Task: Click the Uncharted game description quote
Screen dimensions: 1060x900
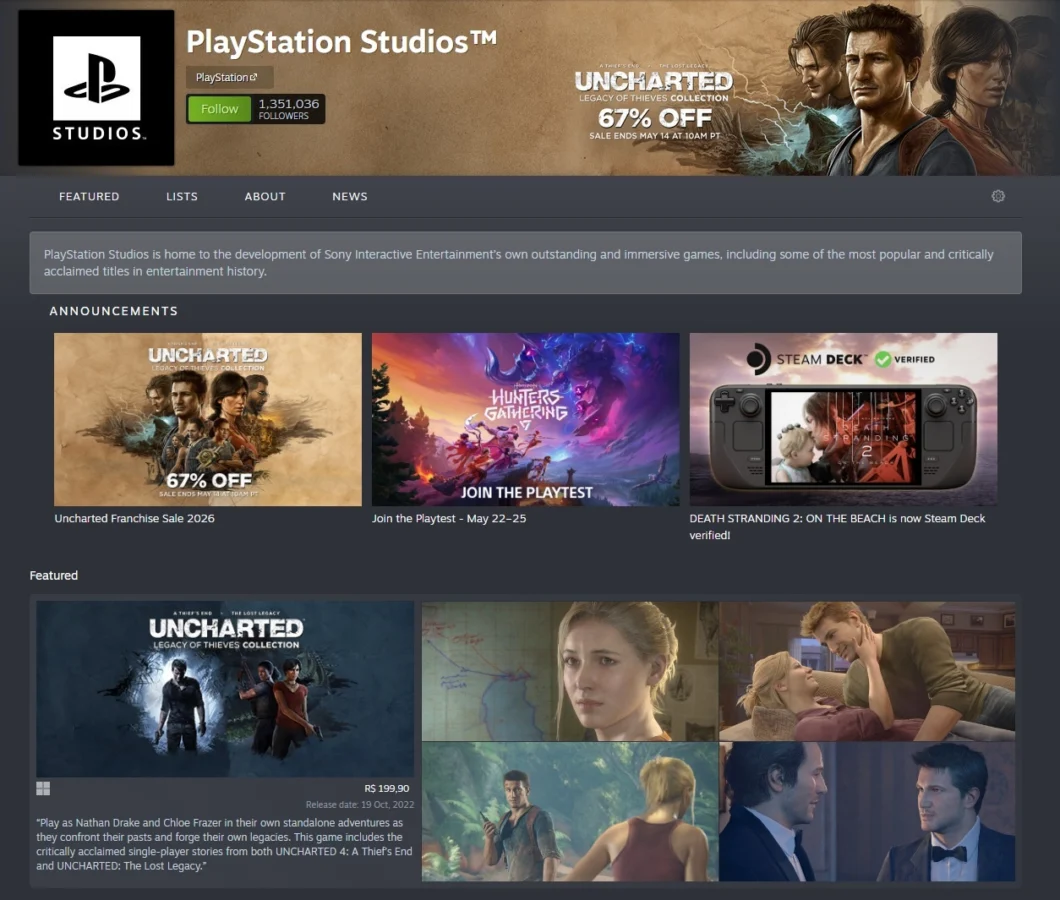Action: (224, 845)
